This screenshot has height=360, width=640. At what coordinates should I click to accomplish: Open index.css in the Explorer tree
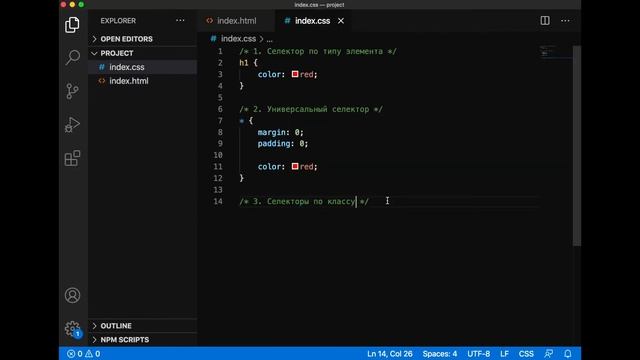[x=142, y=67]
